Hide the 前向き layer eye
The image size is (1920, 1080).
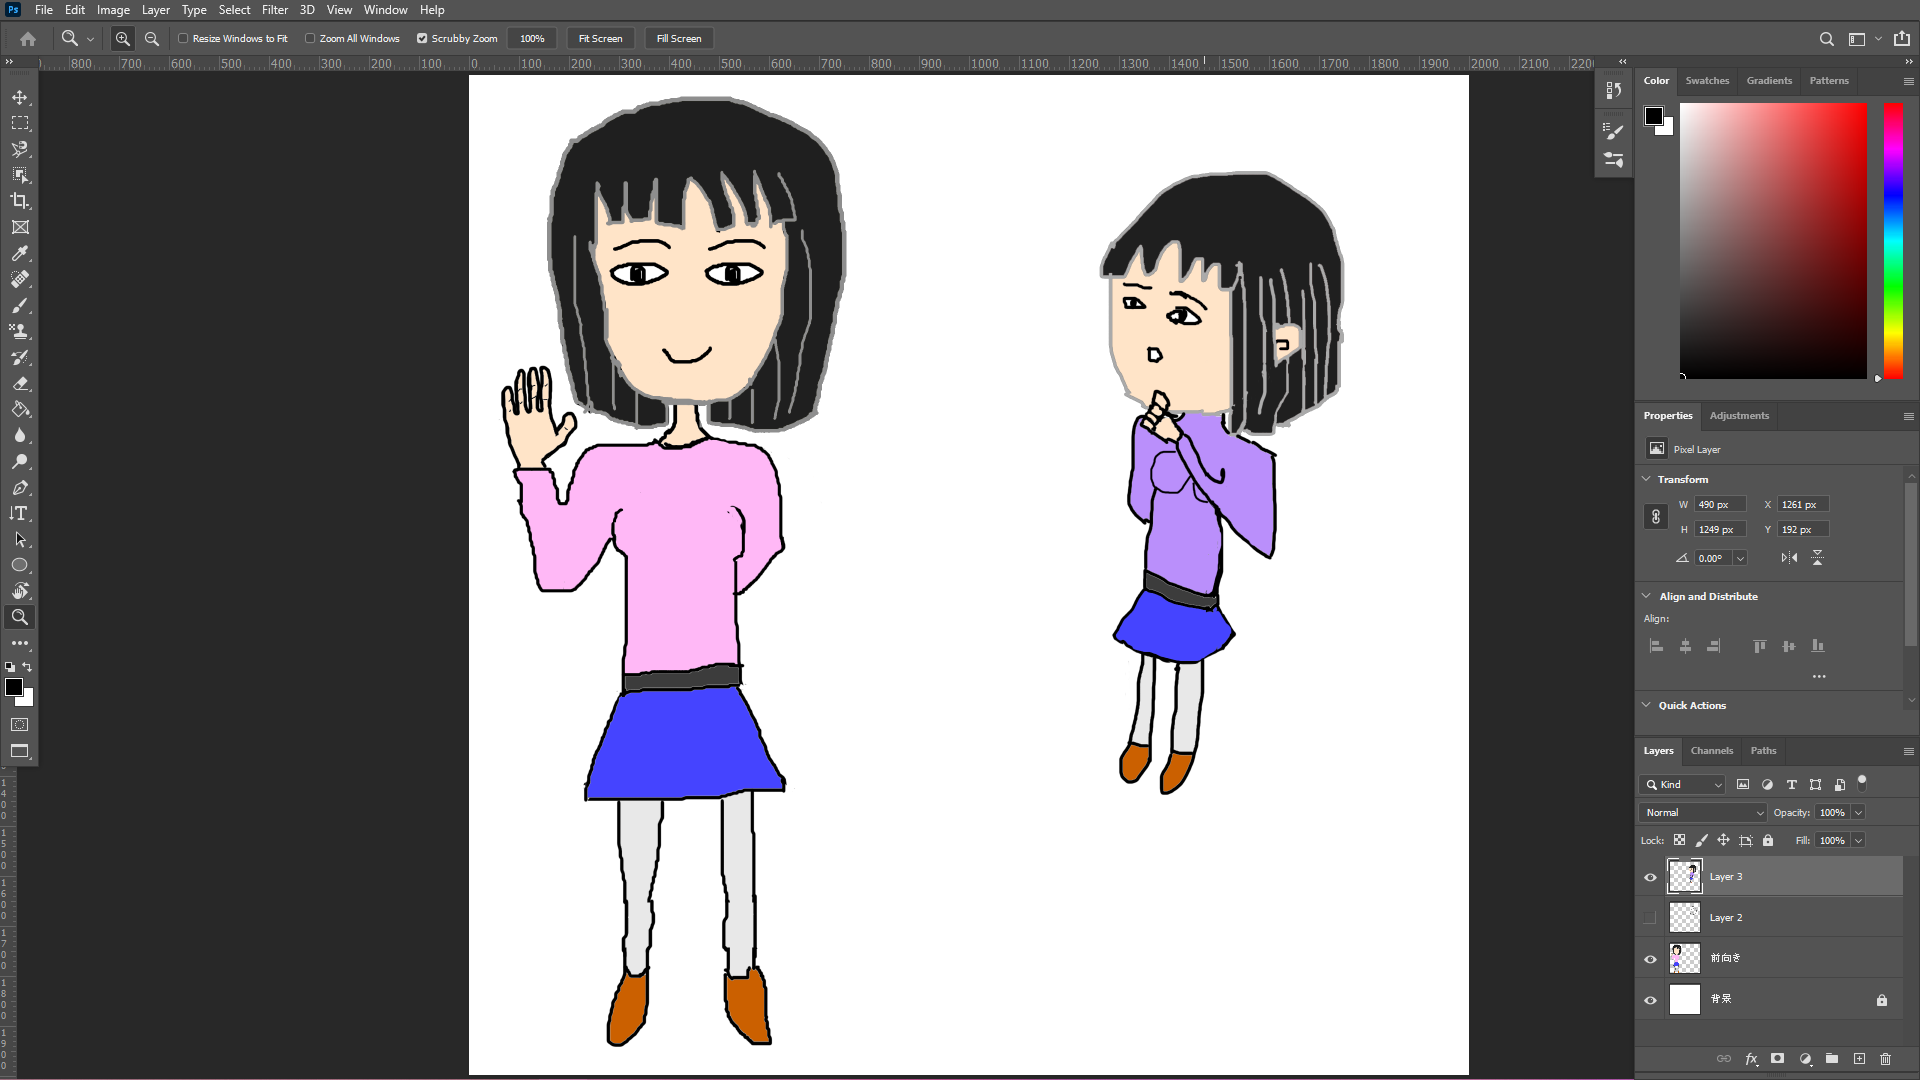1650,959
